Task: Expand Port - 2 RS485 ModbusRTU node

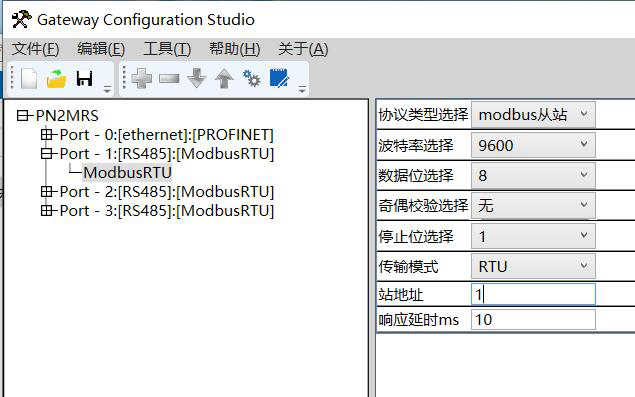Action: (47, 191)
